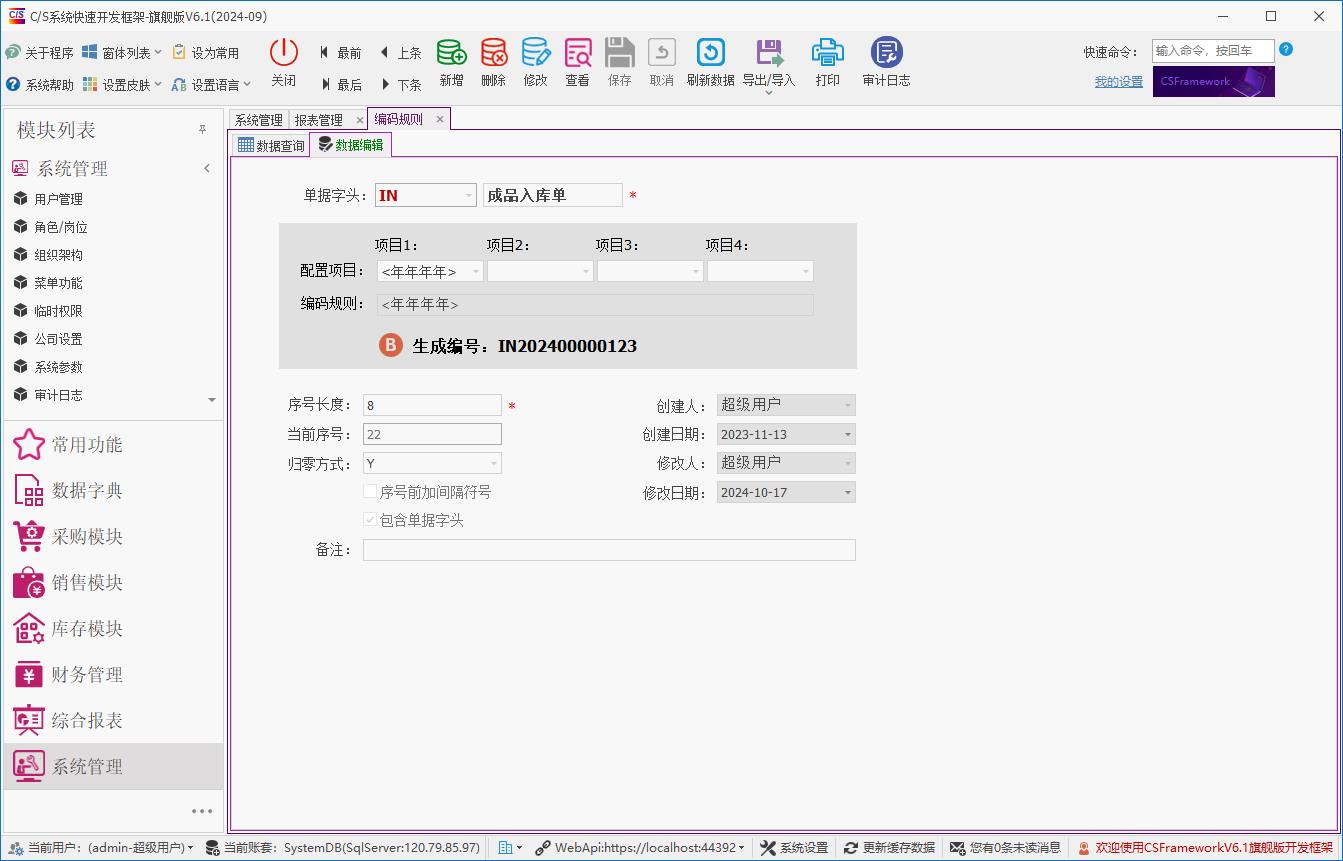
Task: Click the 刷新数据 (Refresh) toolbar icon
Action: pyautogui.click(x=710, y=62)
